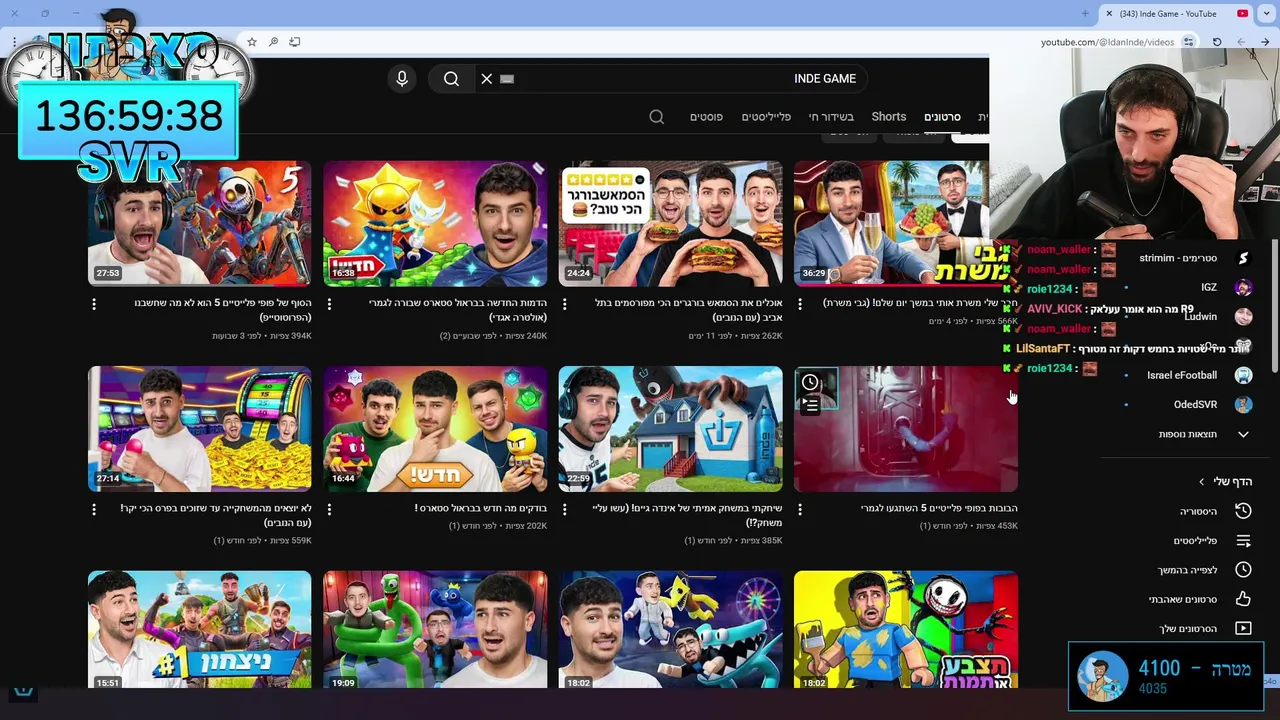Open video title הבובות בפופי פלייטיים 5 השתגעו לגמרי

pos(939,509)
